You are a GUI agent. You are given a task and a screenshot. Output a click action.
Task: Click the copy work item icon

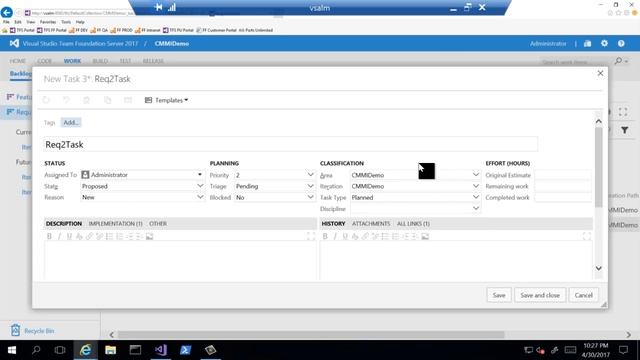coord(107,100)
